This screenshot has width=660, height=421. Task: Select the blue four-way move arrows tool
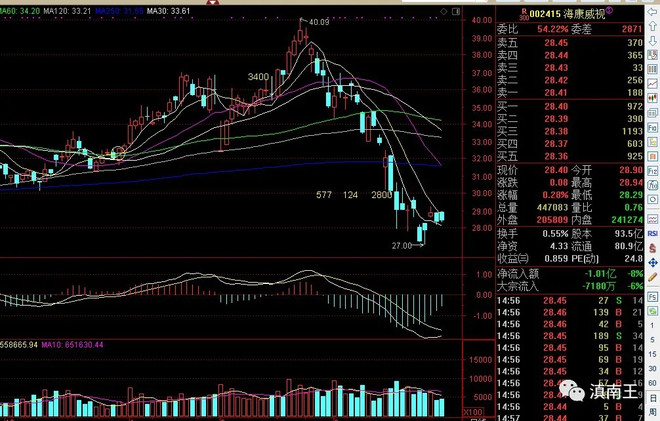652,263
